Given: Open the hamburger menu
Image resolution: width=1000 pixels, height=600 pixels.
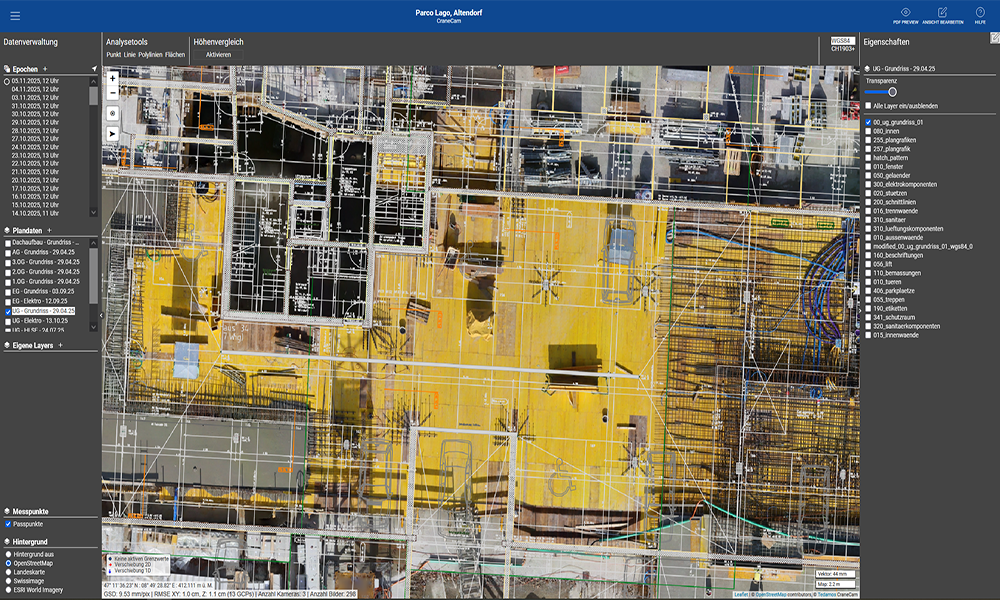Looking at the screenshot, I should coord(14,16).
